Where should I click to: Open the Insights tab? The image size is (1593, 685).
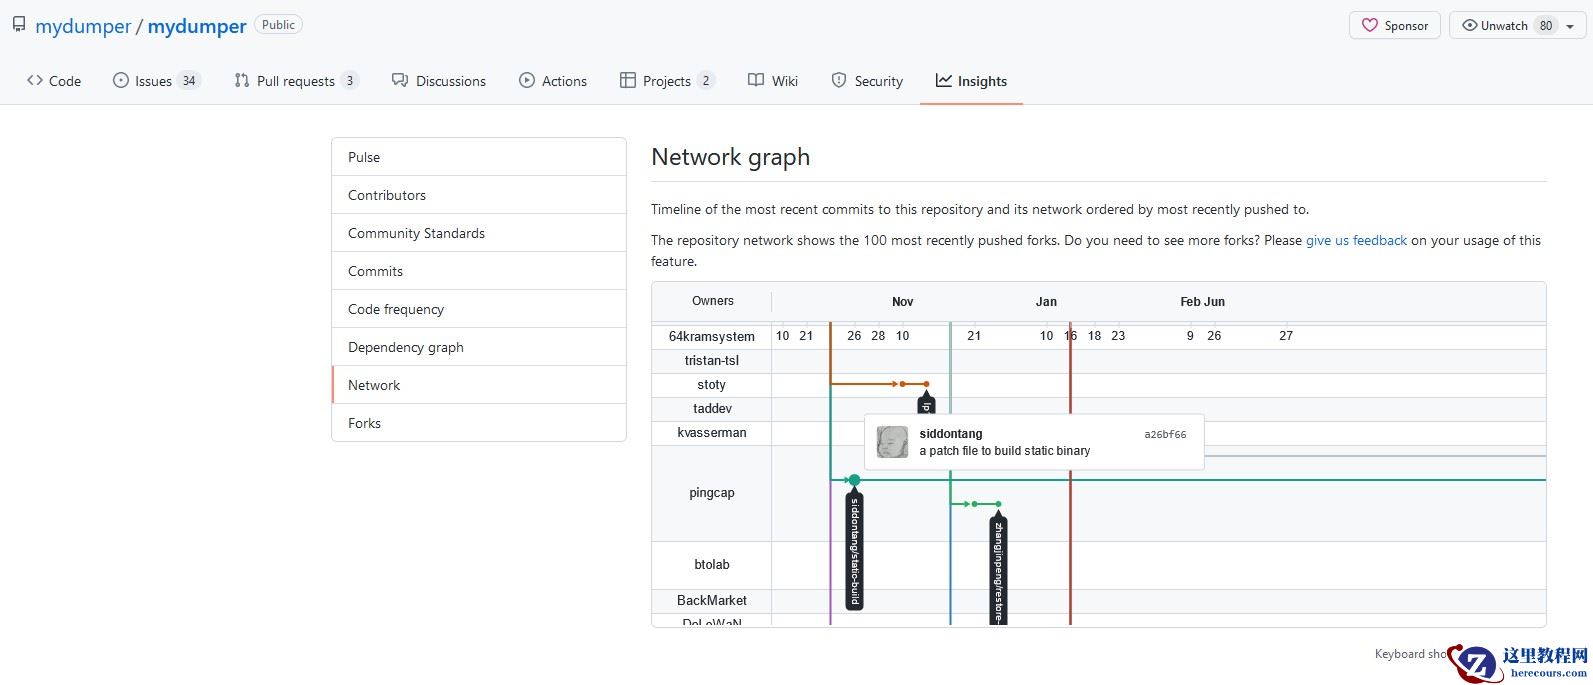[x=971, y=81]
